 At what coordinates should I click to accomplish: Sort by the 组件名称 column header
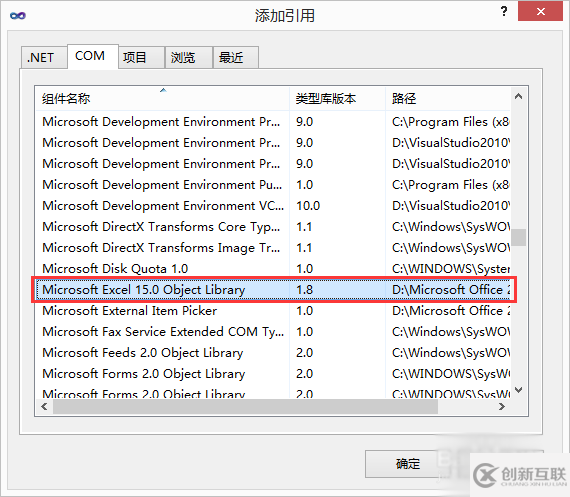(x=162, y=99)
